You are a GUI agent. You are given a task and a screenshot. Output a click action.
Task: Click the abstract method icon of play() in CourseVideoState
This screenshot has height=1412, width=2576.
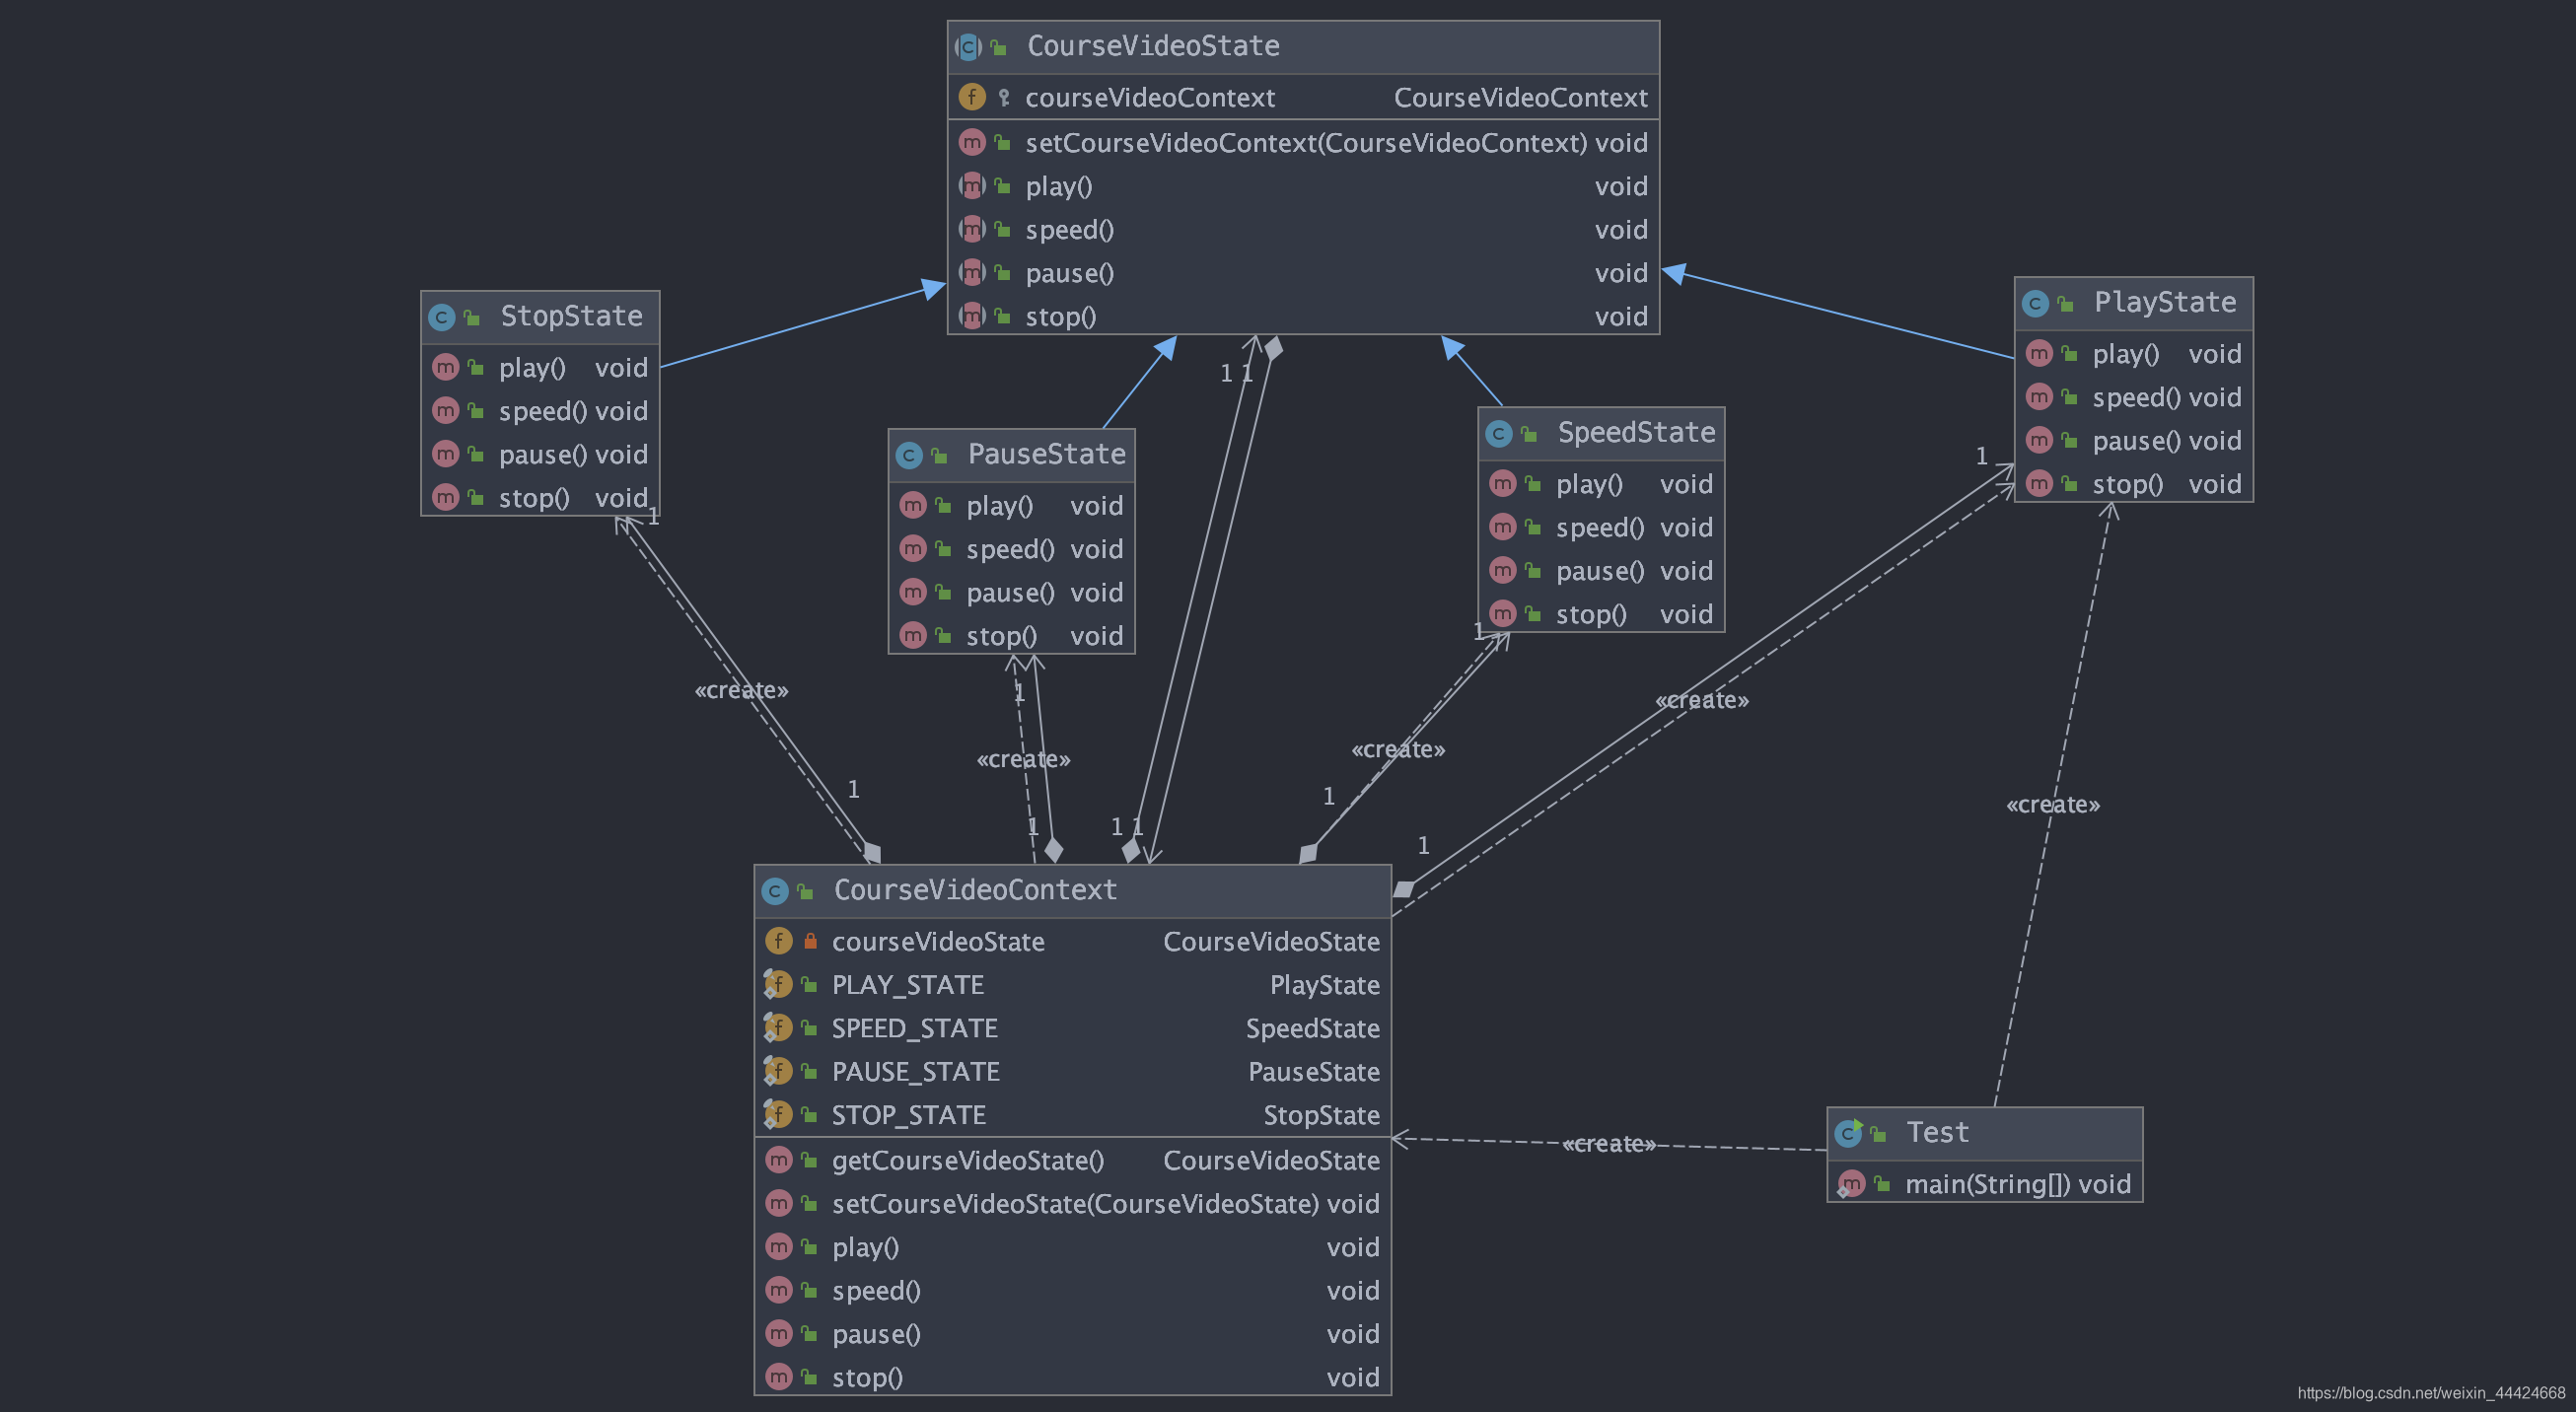point(972,186)
